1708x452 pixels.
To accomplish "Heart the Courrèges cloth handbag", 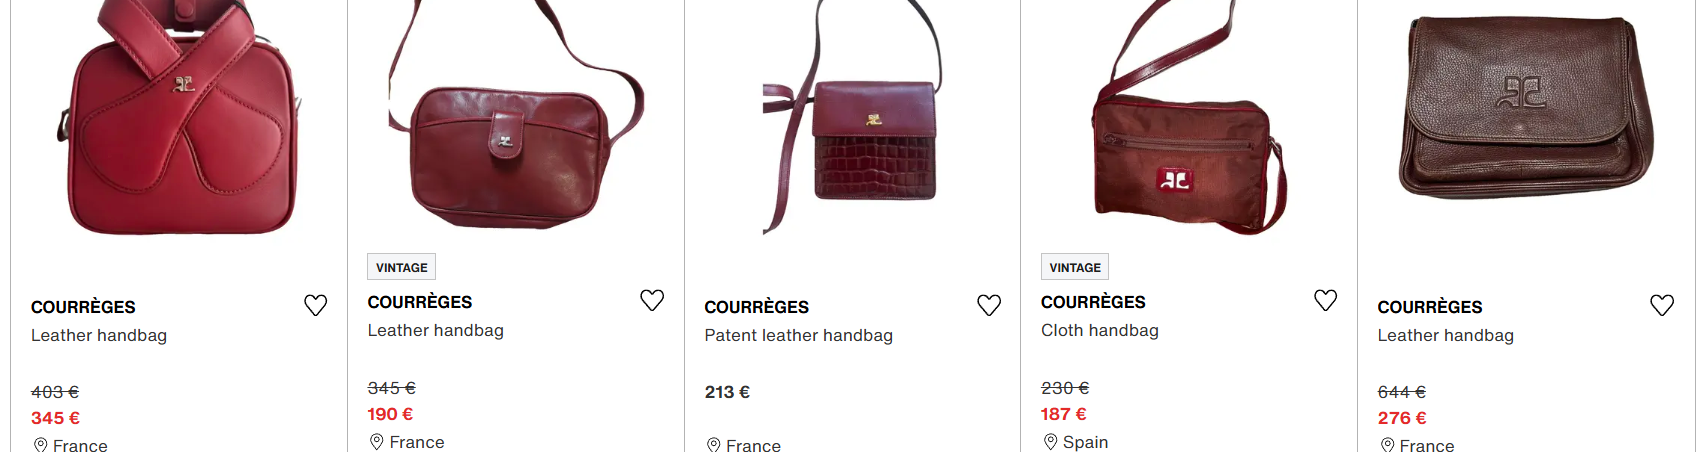I will [1325, 300].
